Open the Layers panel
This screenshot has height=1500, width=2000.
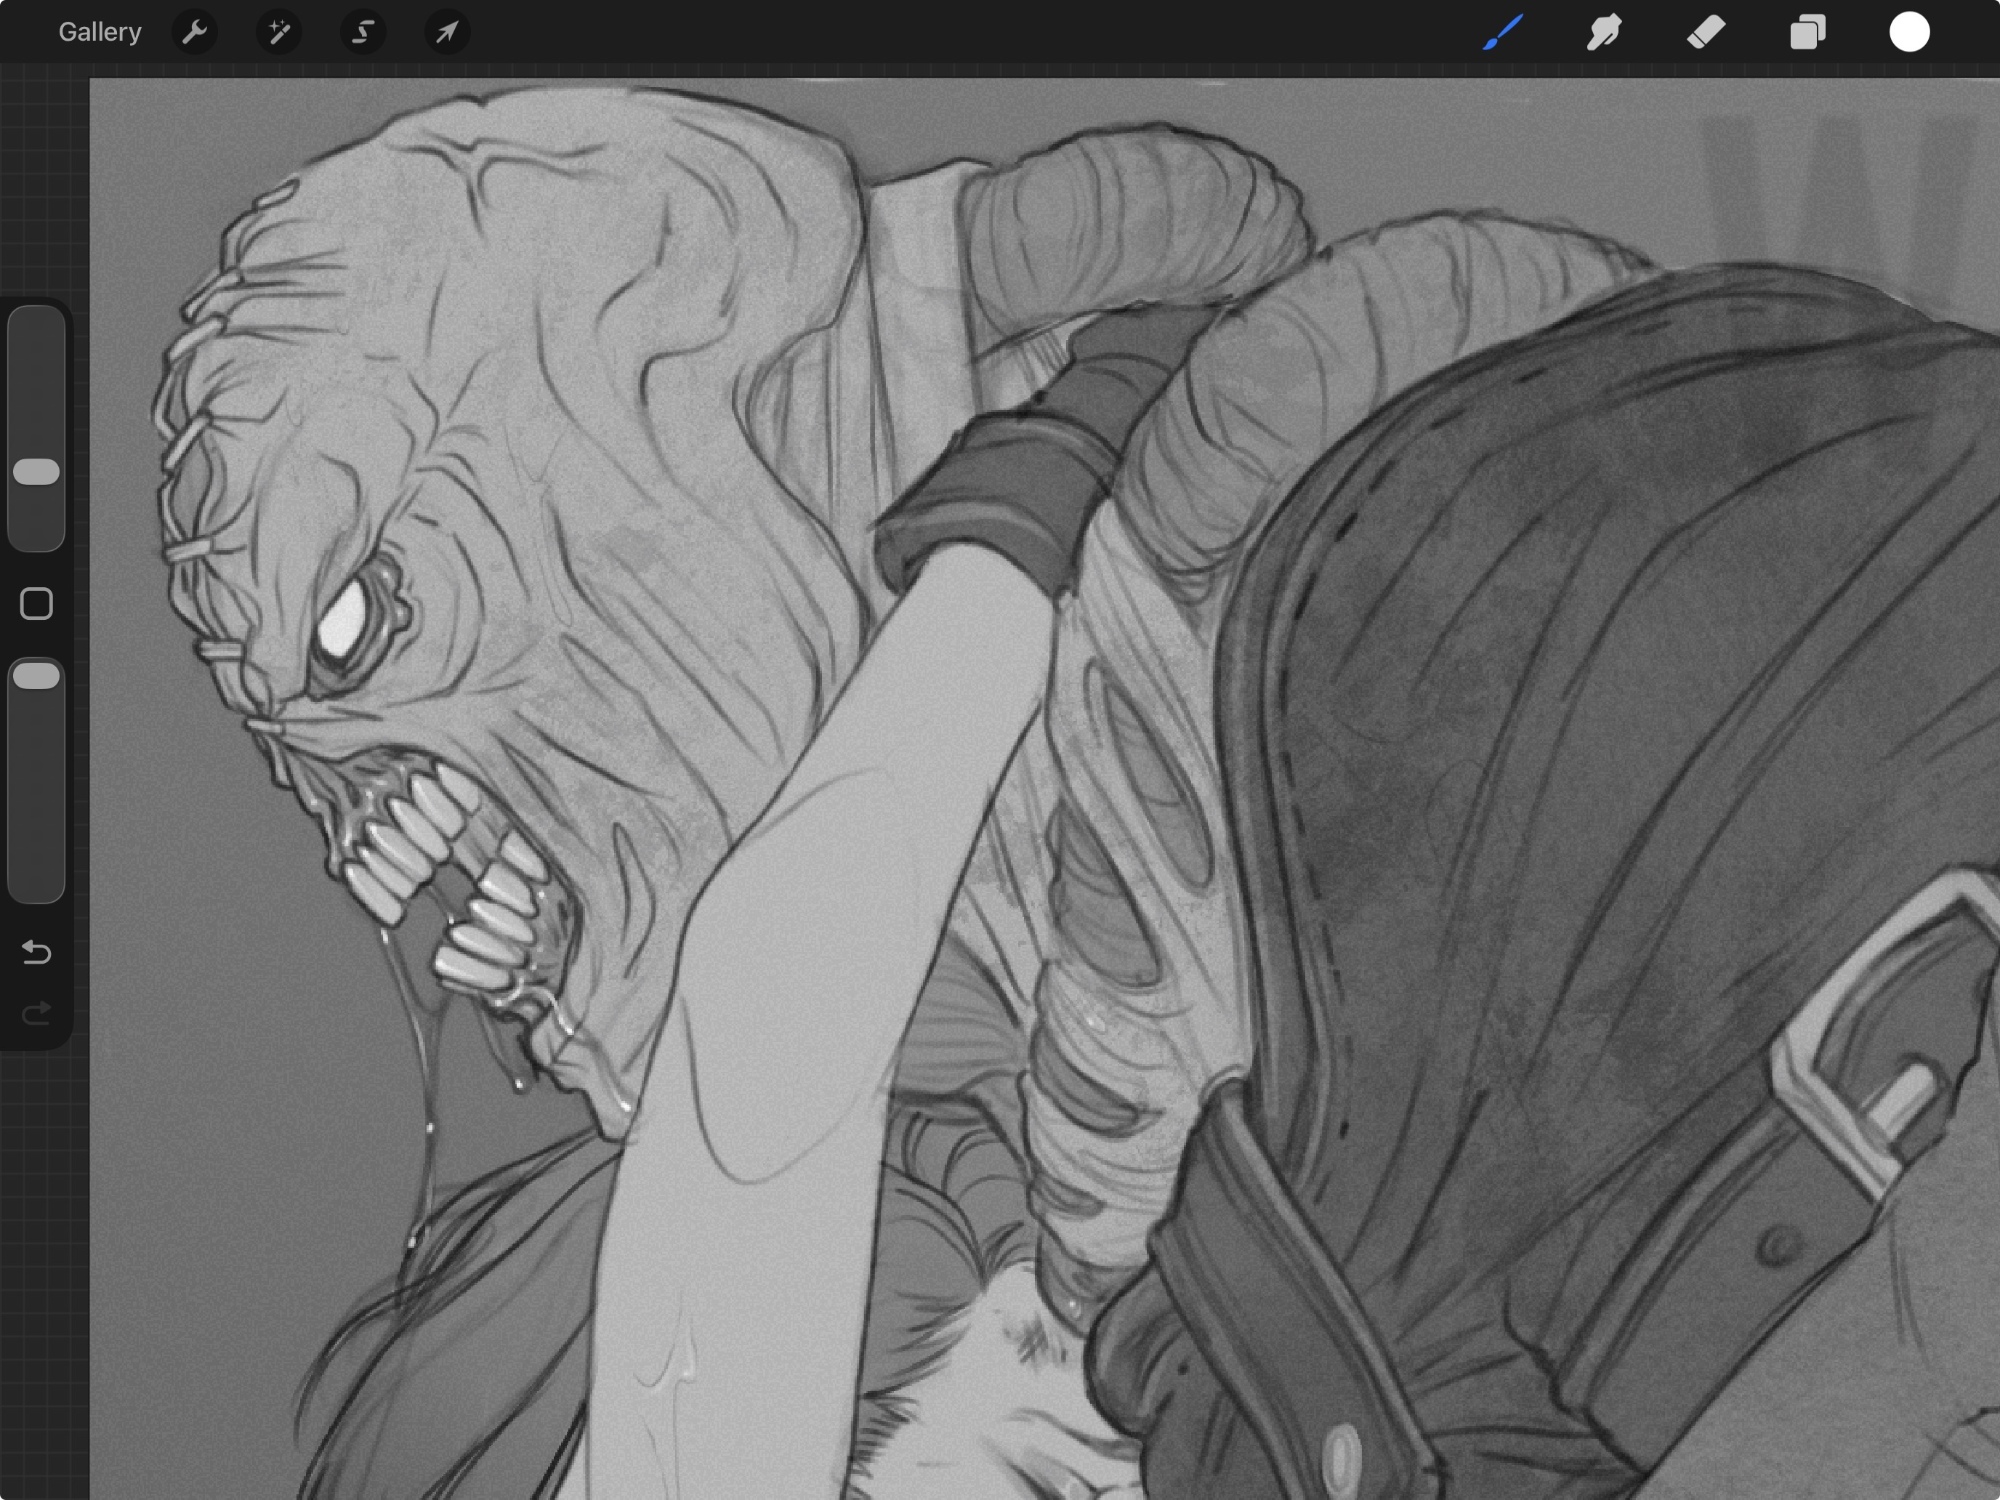1807,32
